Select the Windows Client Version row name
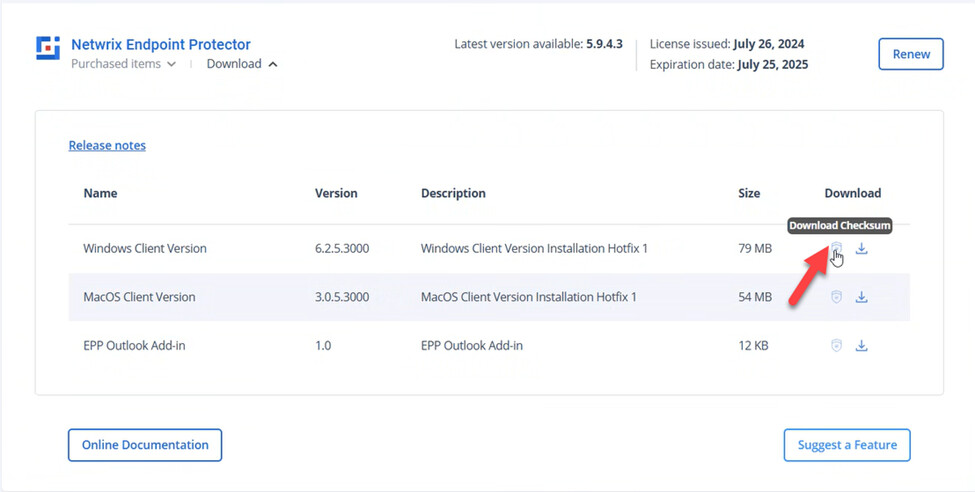 [x=145, y=248]
